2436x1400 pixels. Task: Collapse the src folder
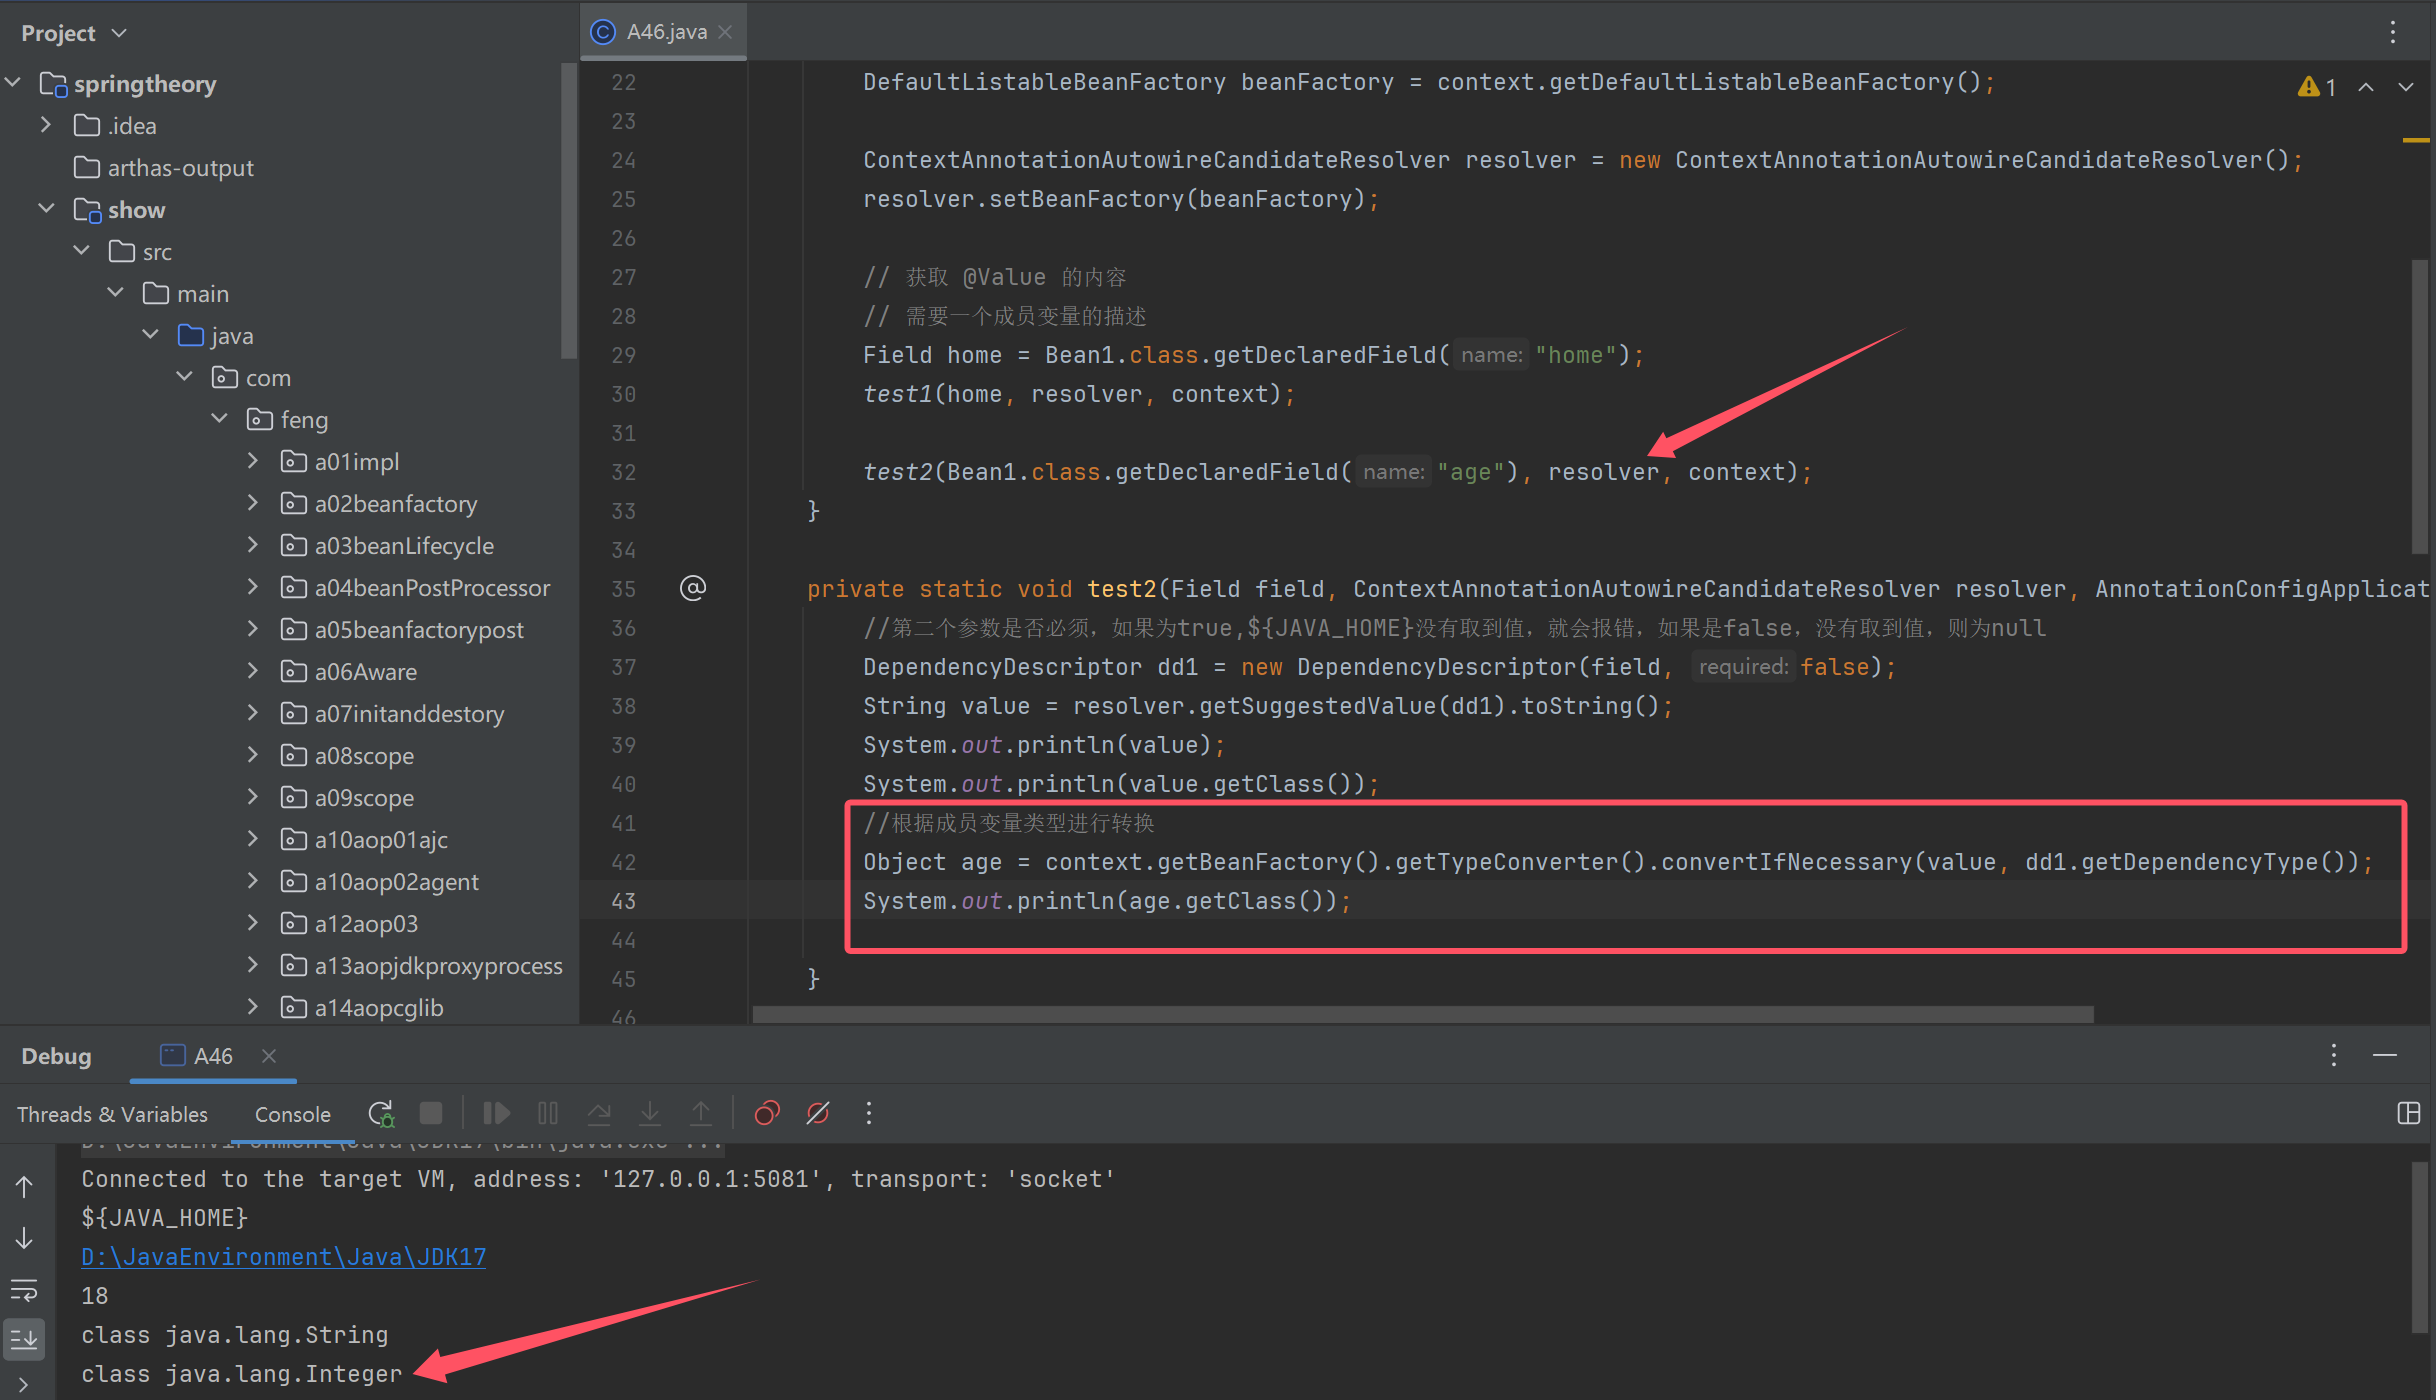82,251
